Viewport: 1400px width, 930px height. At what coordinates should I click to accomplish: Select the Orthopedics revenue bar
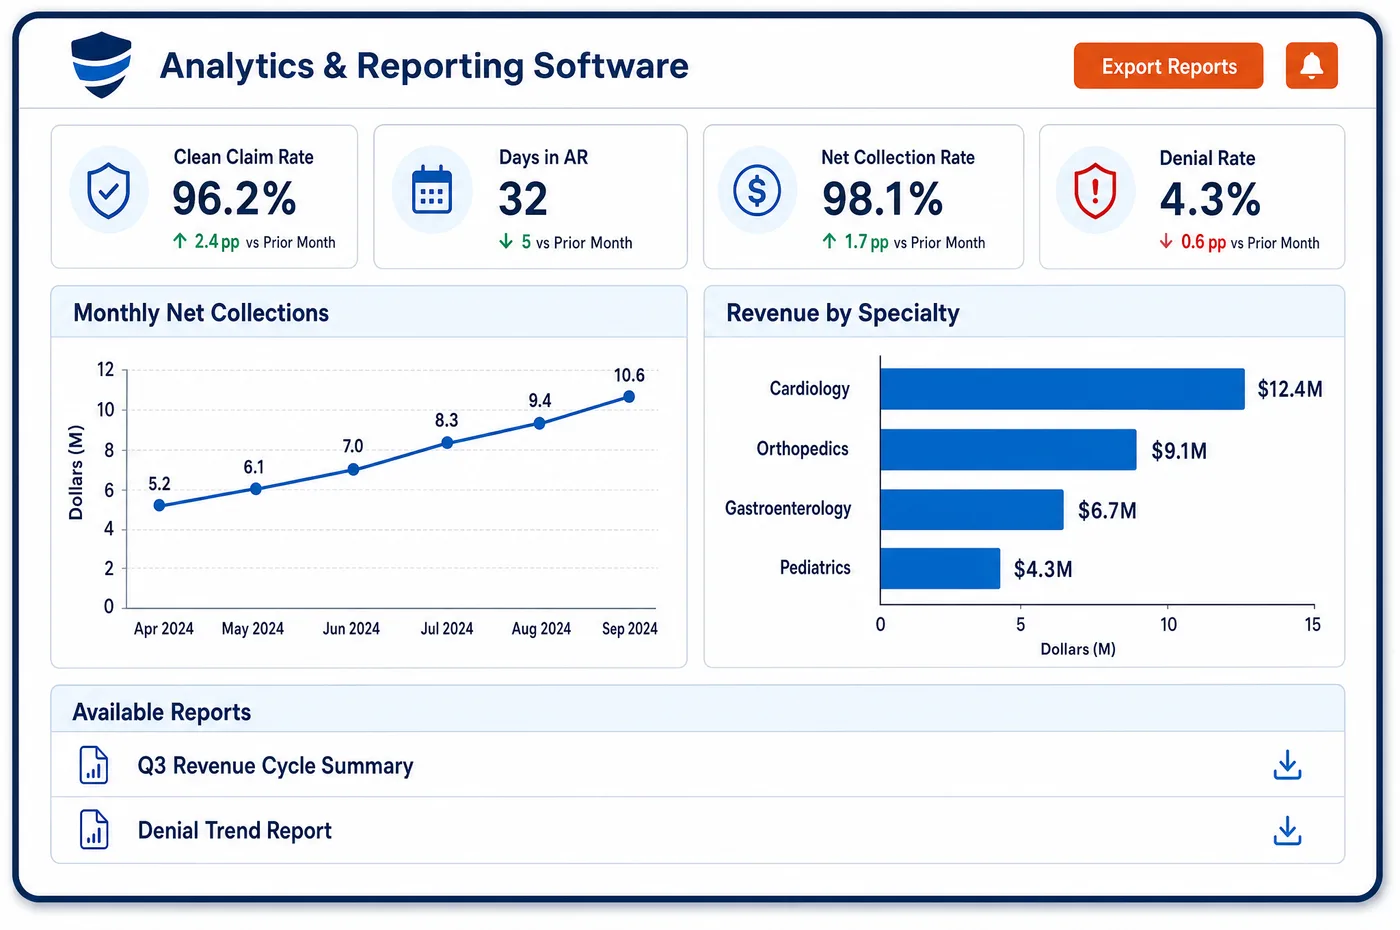click(x=1008, y=449)
